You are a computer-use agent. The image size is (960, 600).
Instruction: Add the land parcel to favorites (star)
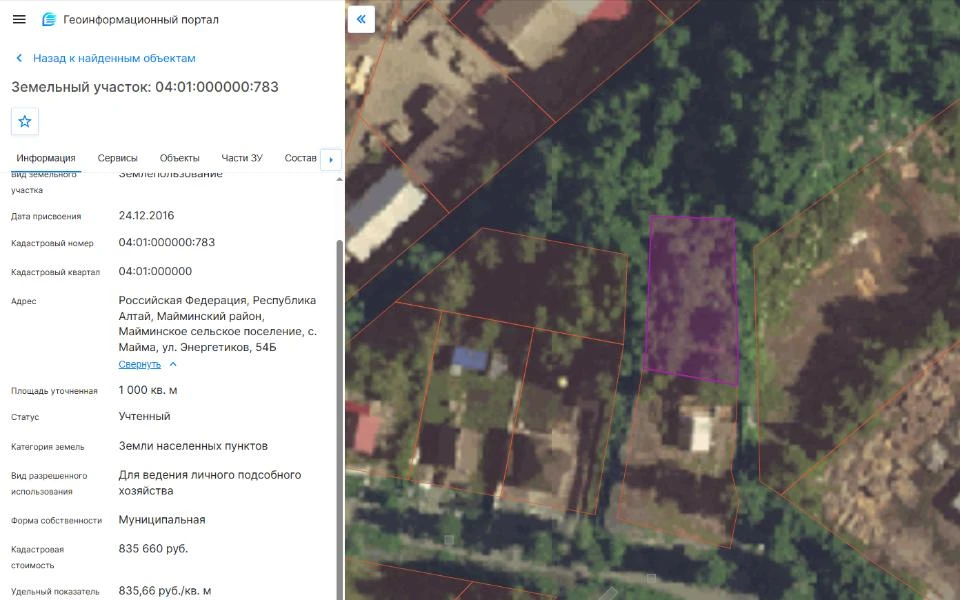click(x=24, y=121)
